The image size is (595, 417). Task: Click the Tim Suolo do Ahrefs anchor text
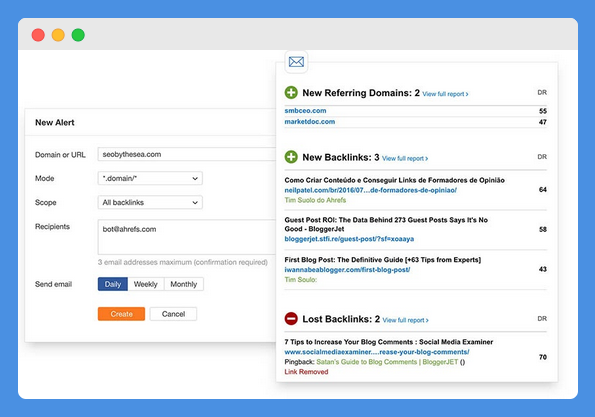pos(315,200)
